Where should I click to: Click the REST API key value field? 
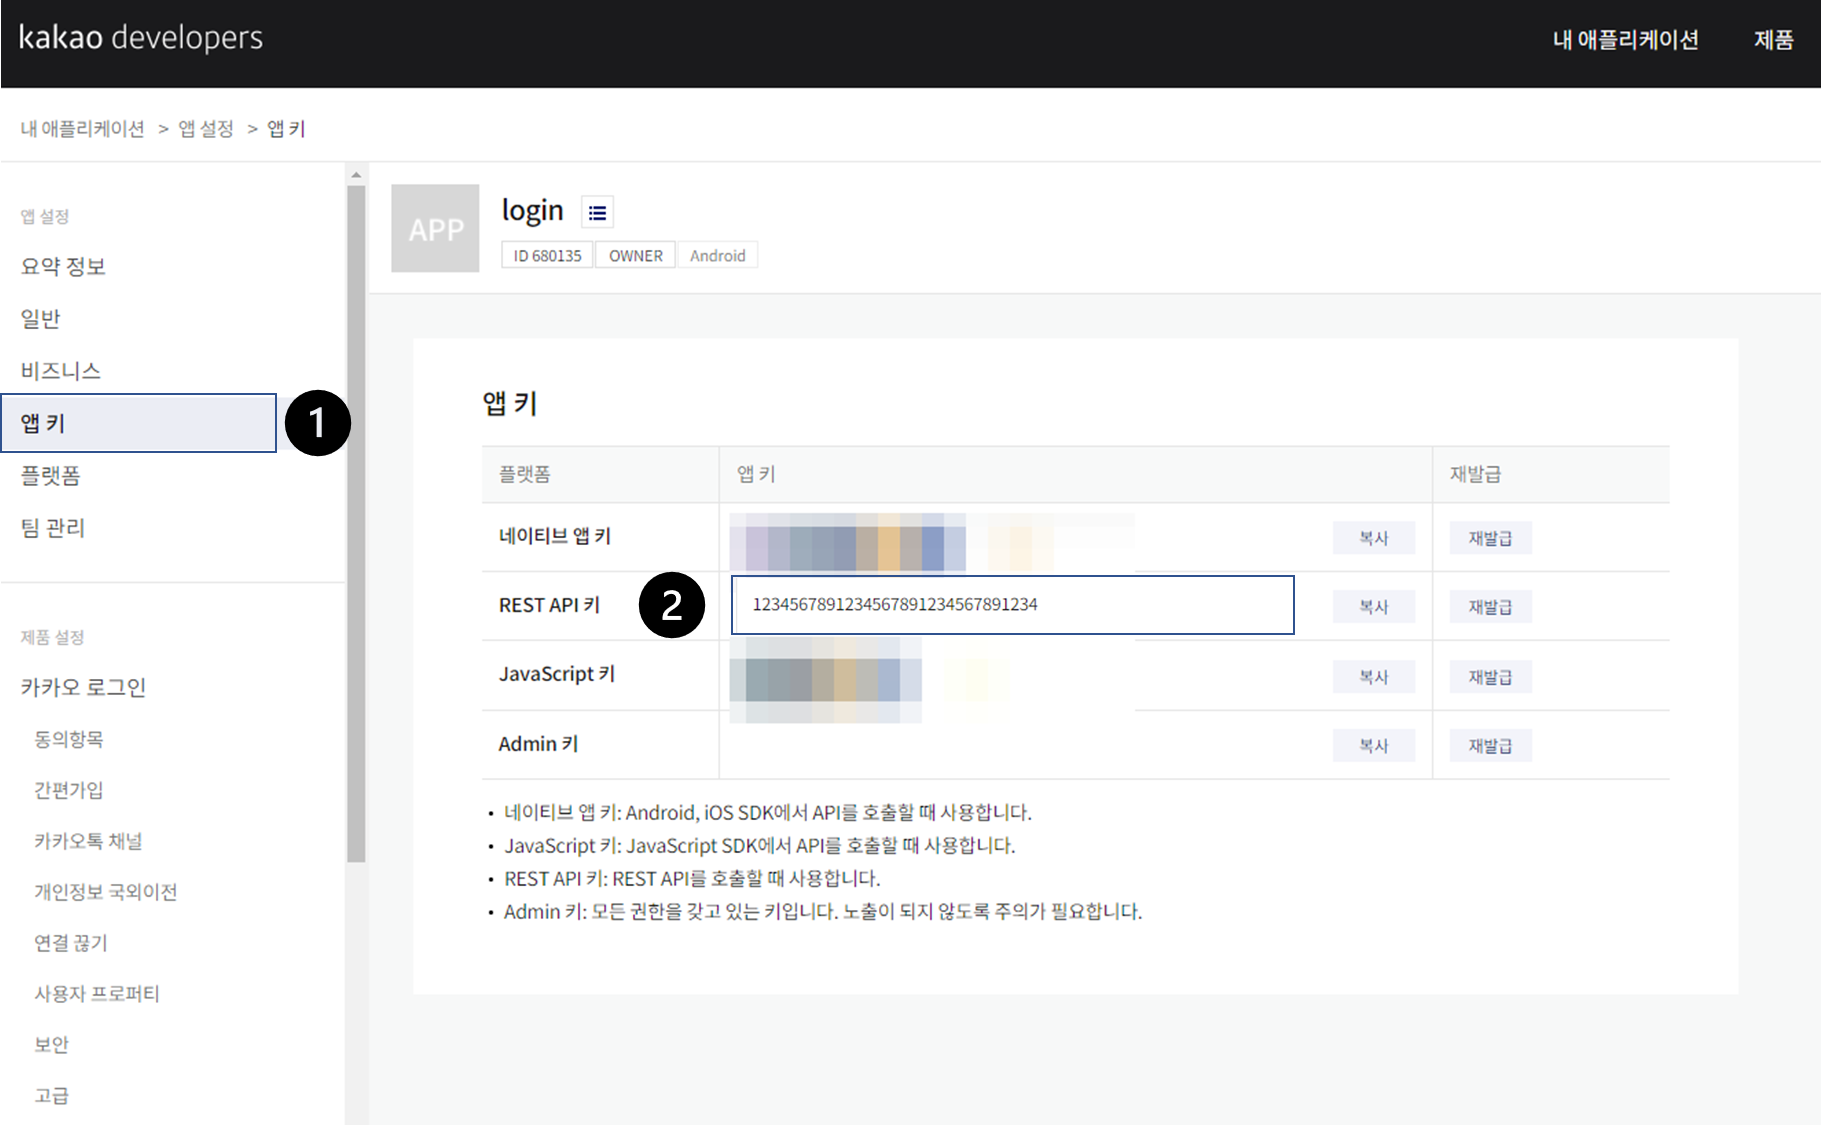(x=1013, y=605)
